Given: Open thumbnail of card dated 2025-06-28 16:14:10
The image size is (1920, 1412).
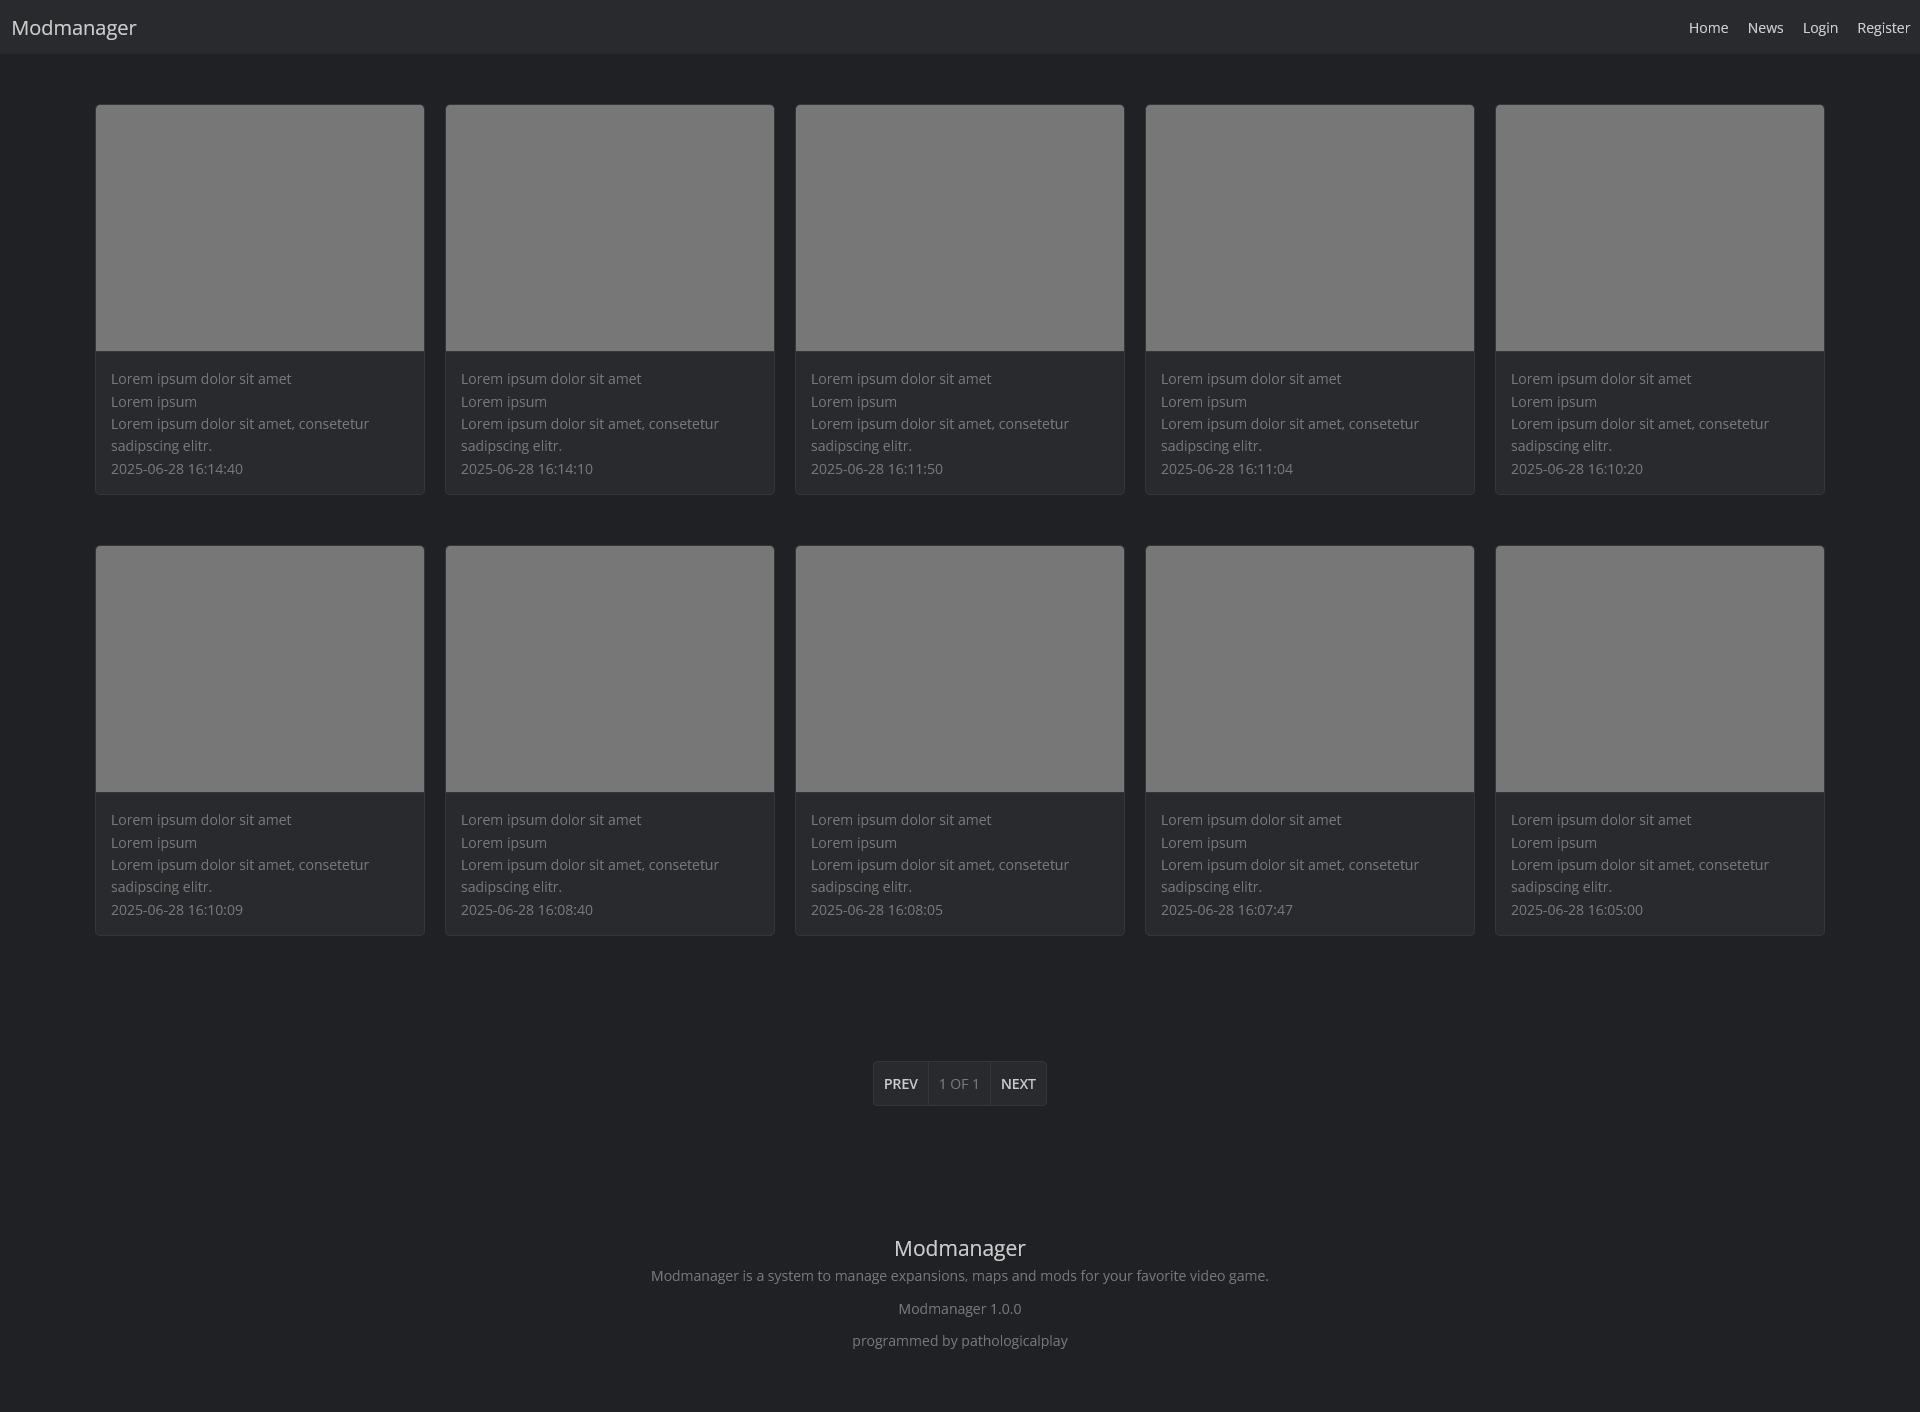Looking at the screenshot, I should coord(610,228).
